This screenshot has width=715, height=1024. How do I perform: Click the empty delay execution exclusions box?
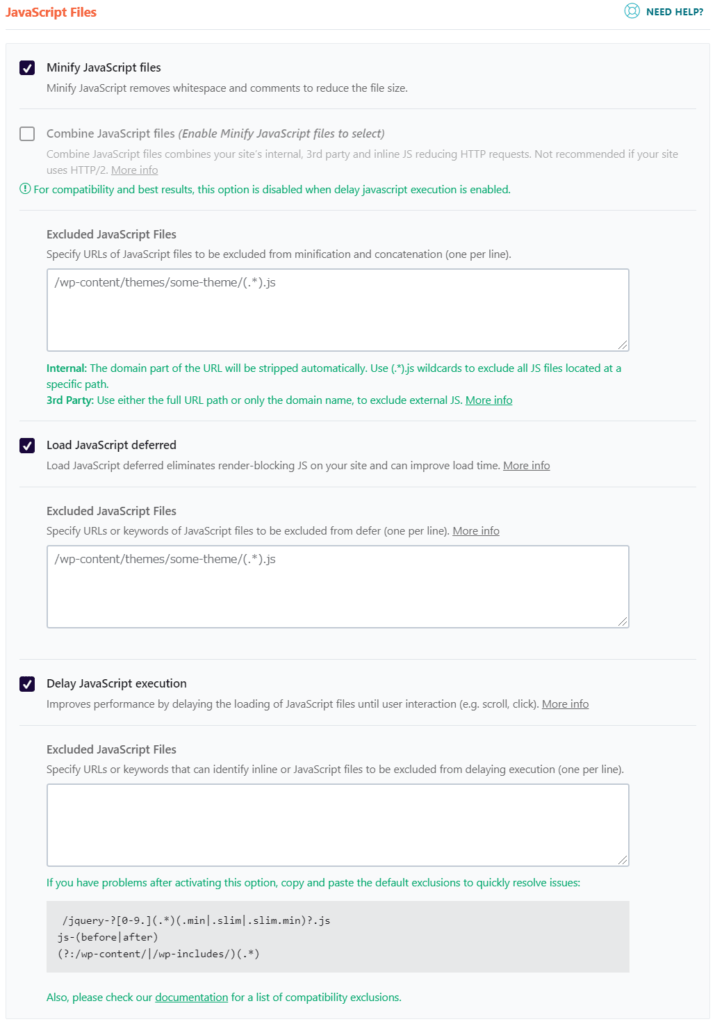pyautogui.click(x=336, y=823)
